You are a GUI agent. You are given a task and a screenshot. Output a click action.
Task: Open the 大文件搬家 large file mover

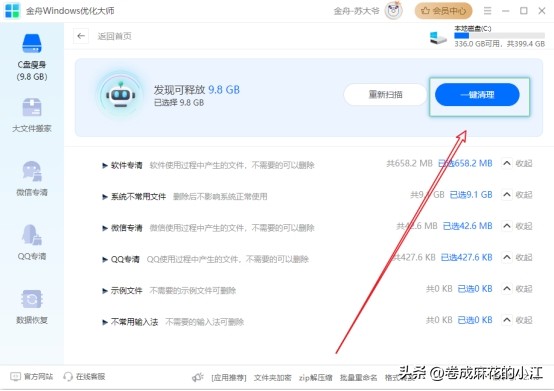[32, 115]
